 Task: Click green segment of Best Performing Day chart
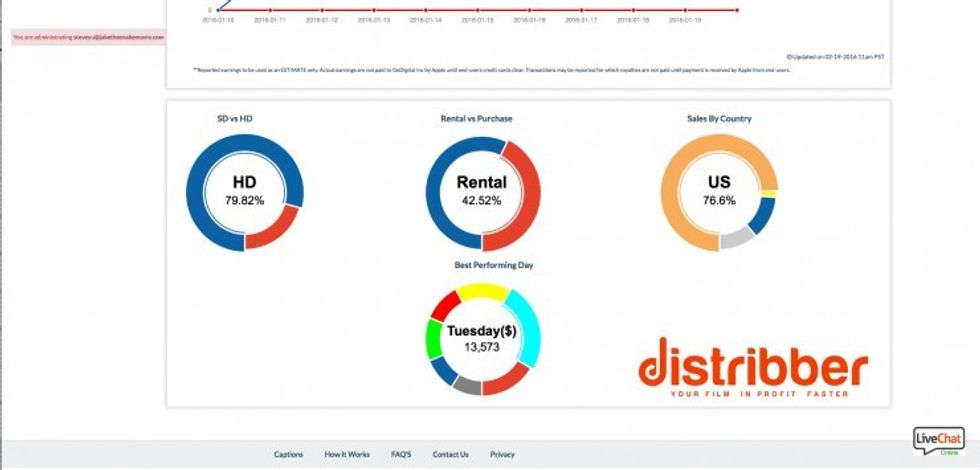[x=434, y=338]
